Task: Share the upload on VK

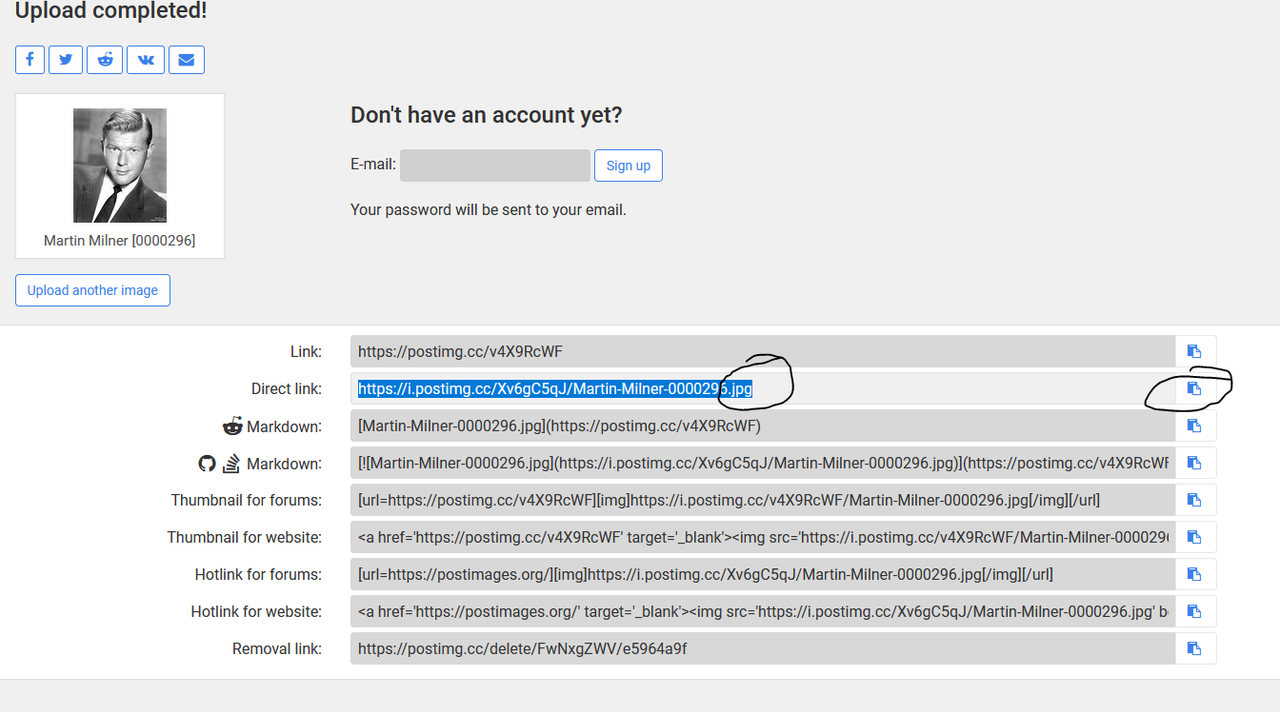Action: pos(145,59)
